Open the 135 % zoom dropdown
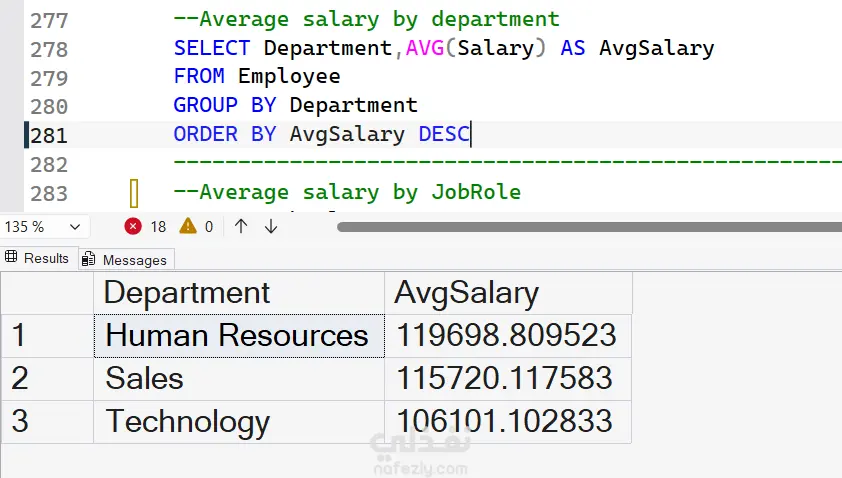This screenshot has width=842, height=478. (x=43, y=227)
